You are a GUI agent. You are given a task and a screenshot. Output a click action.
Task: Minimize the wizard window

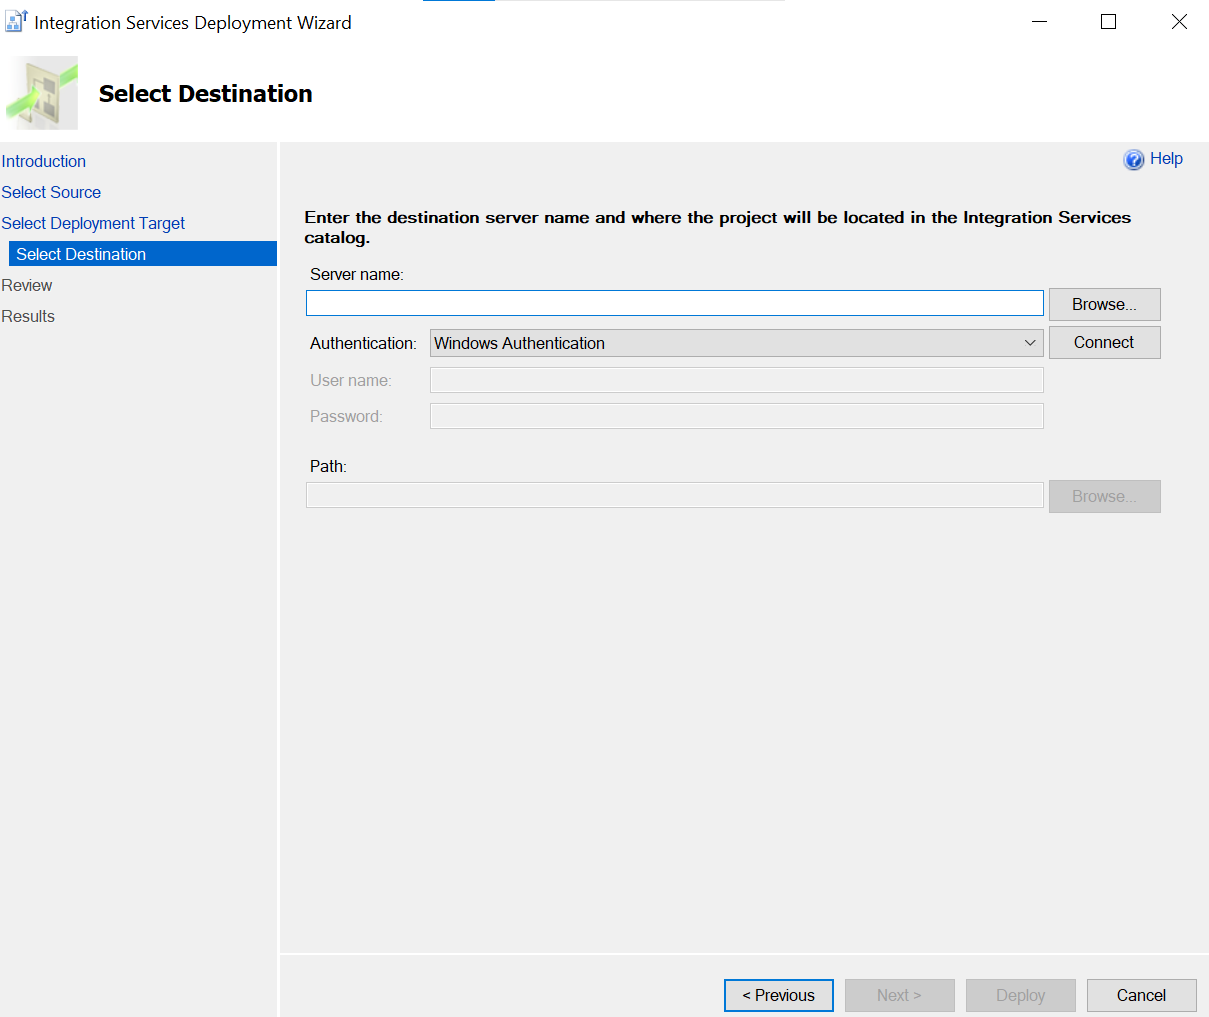(1040, 21)
